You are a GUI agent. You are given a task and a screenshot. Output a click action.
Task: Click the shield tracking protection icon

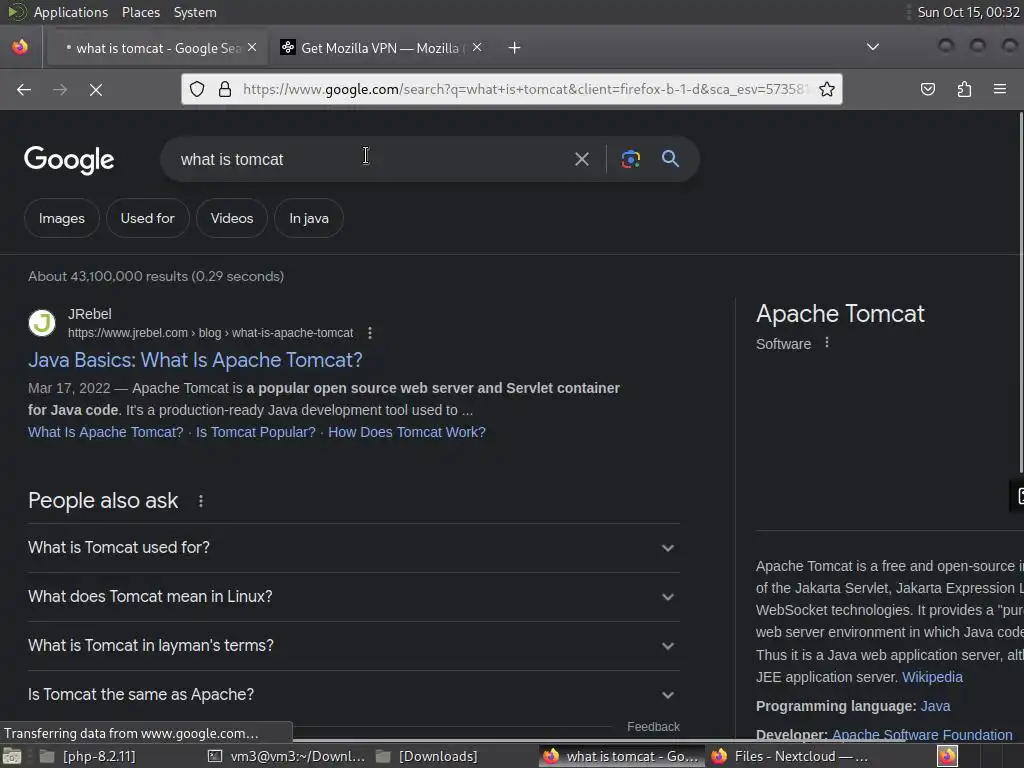pyautogui.click(x=197, y=89)
